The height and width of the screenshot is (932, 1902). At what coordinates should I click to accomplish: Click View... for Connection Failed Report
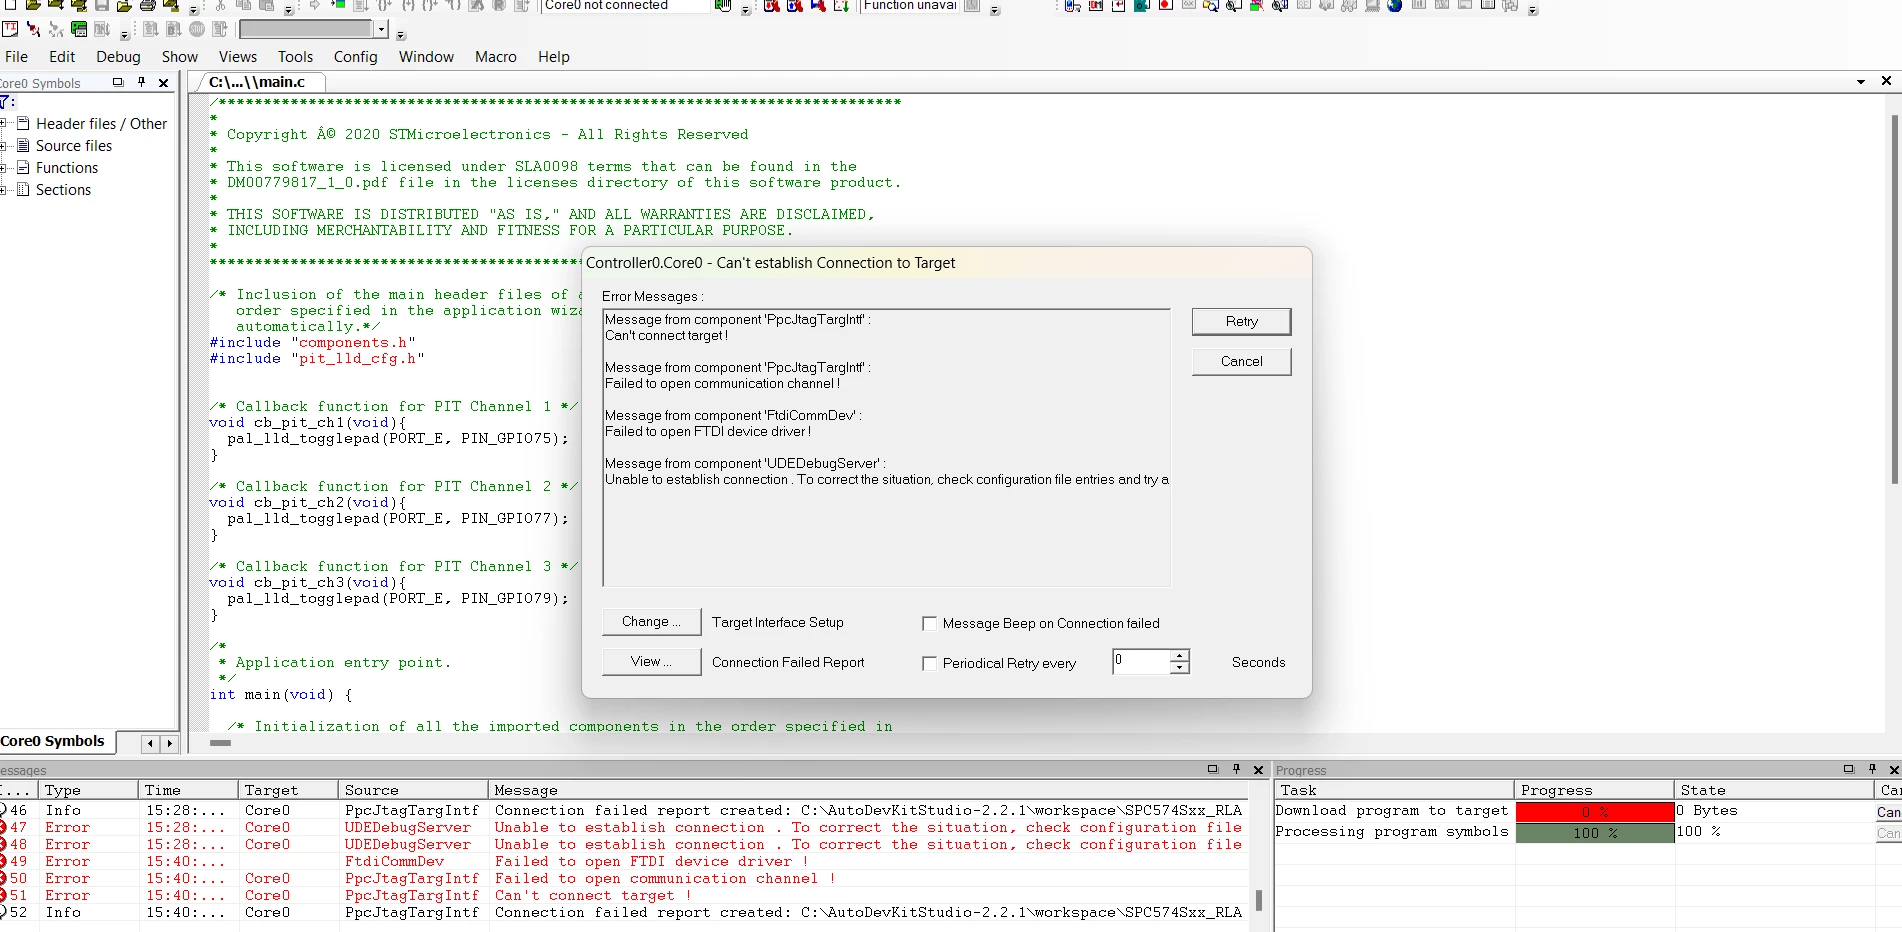pos(651,661)
